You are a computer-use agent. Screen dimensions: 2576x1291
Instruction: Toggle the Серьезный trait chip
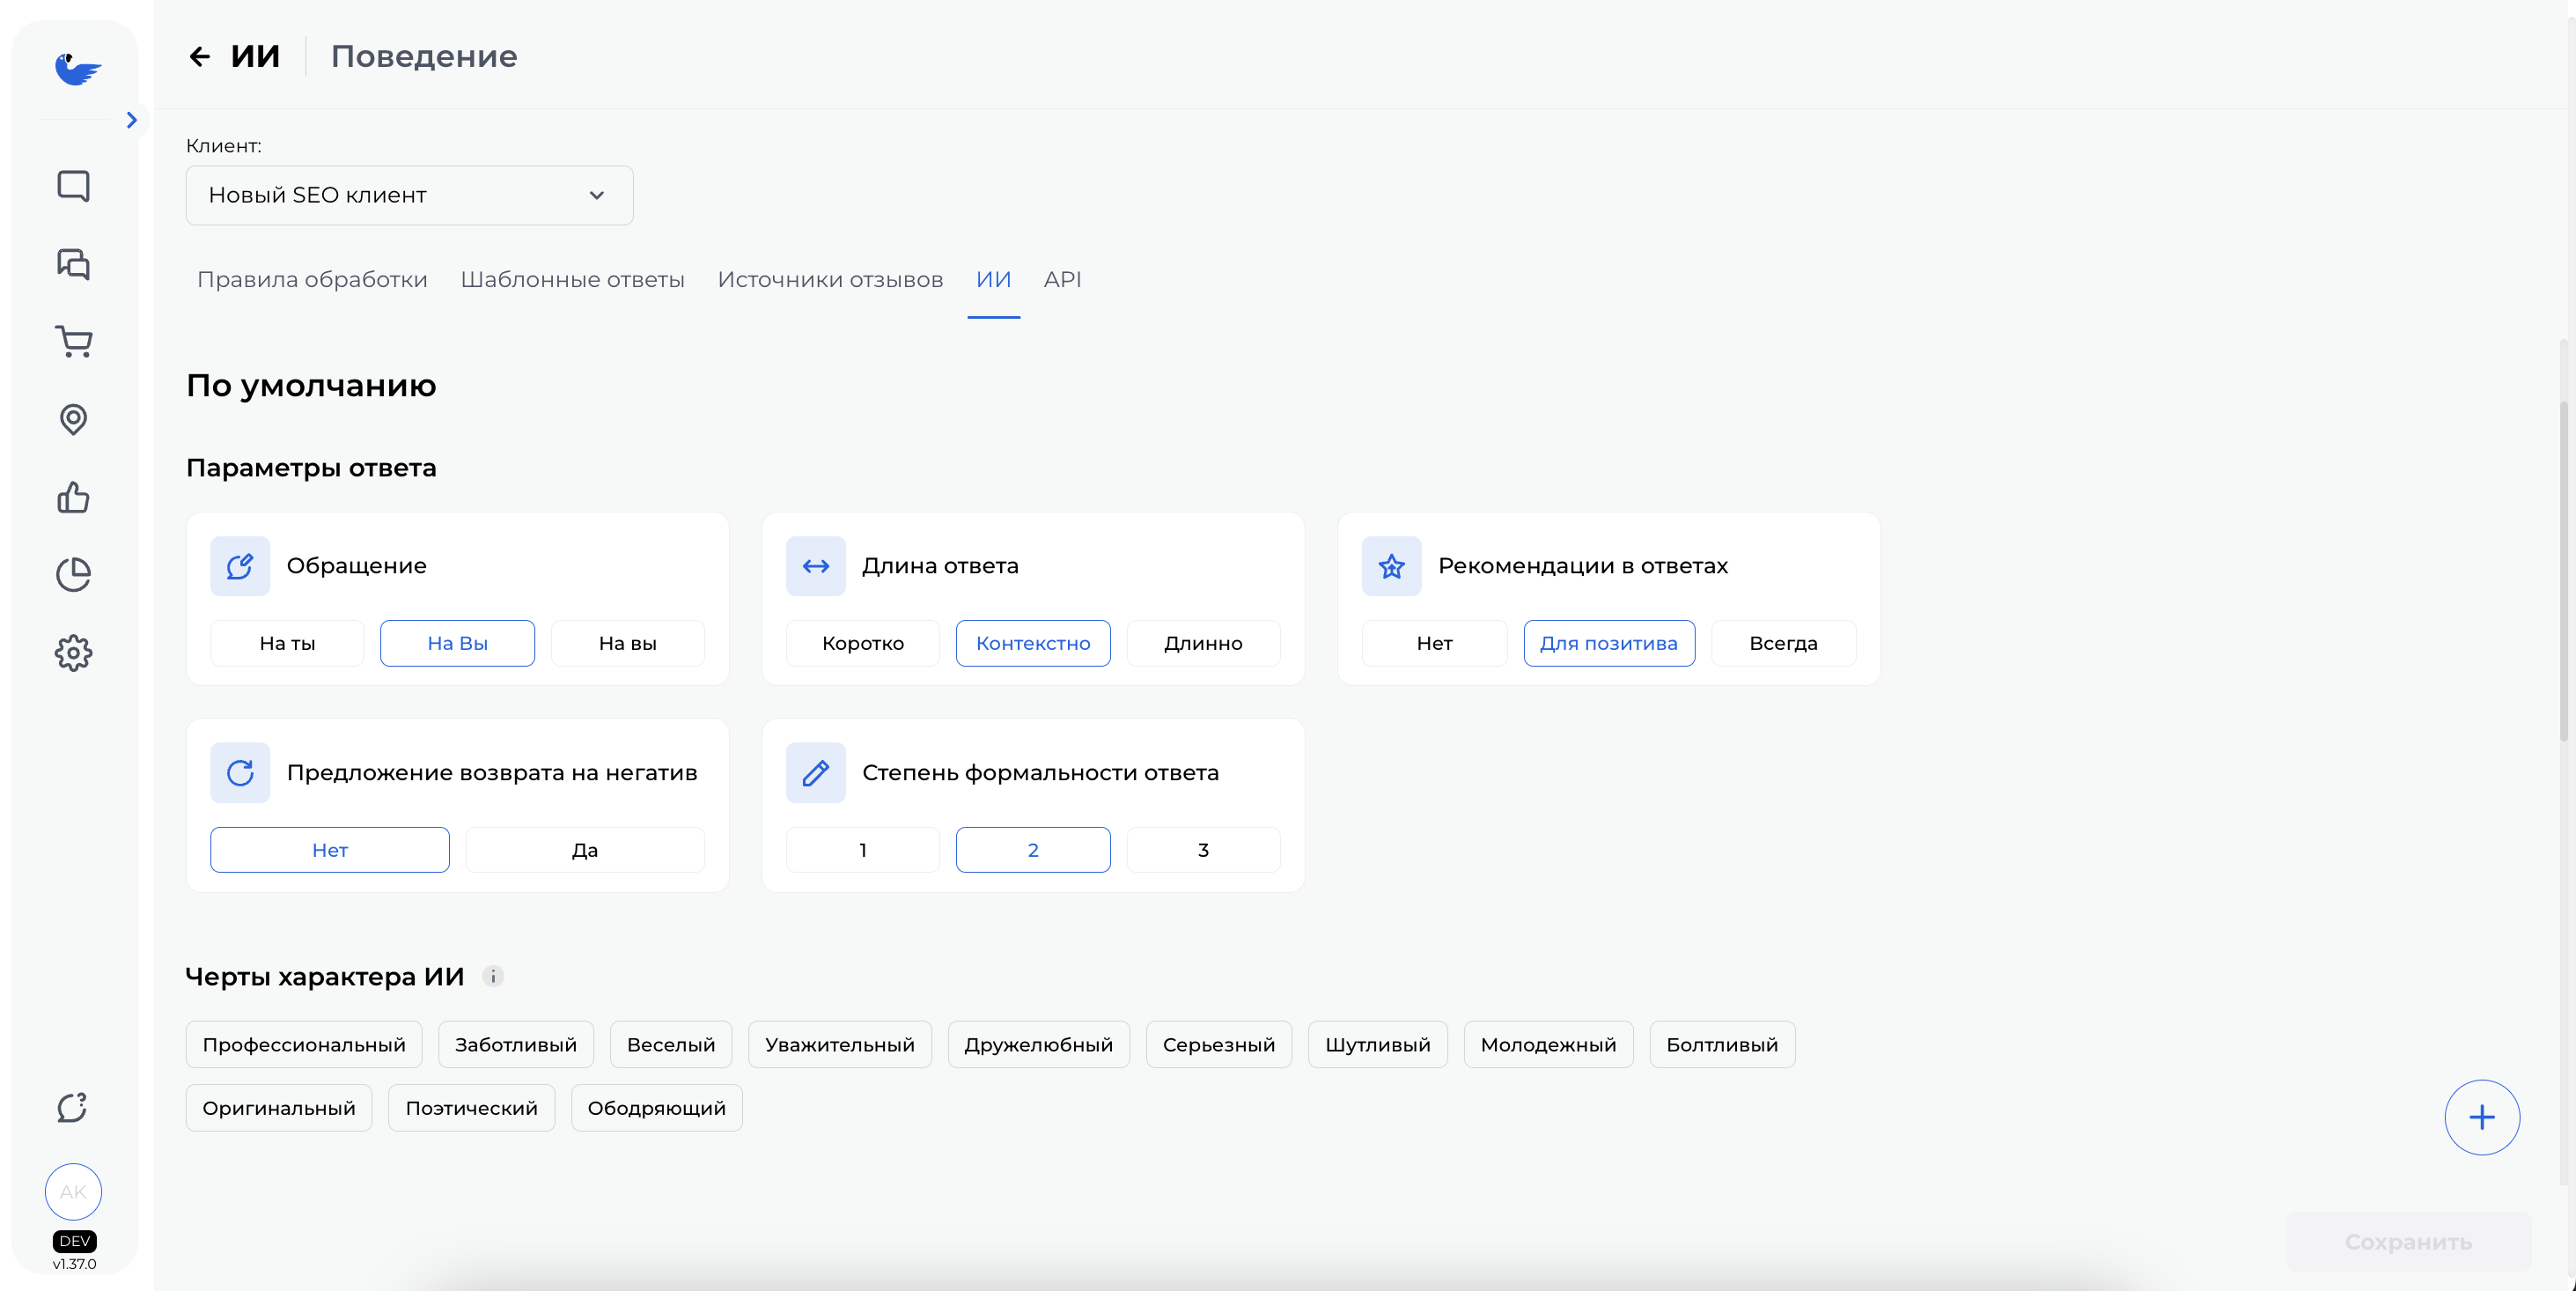[x=1219, y=1045]
